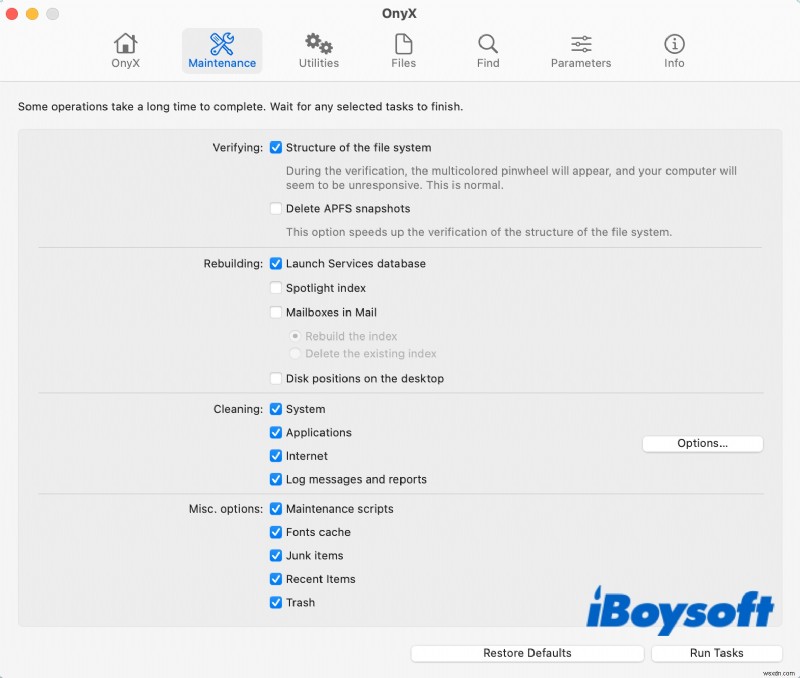The image size is (800, 678).
Task: Check Mailboxes in Mail
Action: (276, 312)
